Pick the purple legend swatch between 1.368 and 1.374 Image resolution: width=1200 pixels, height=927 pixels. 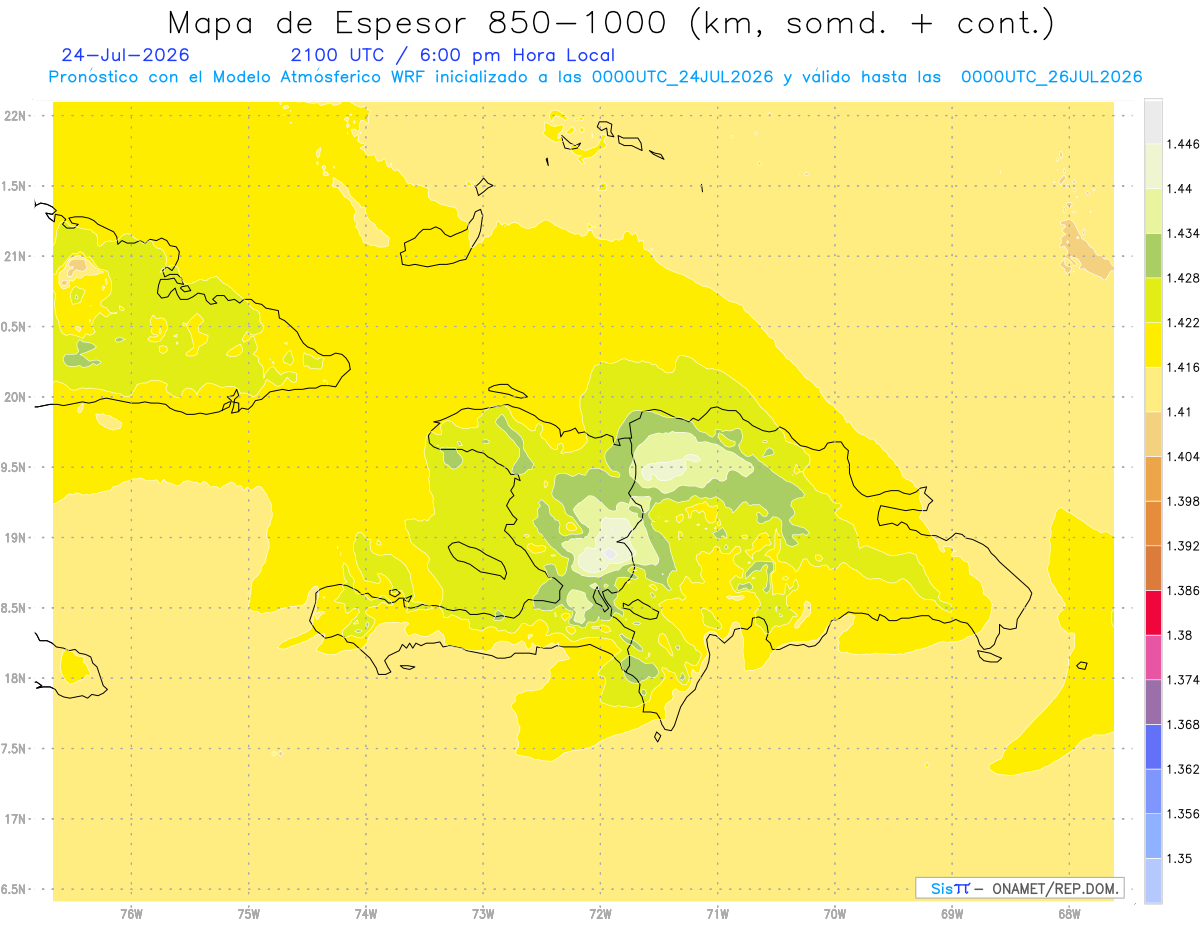tap(1153, 702)
